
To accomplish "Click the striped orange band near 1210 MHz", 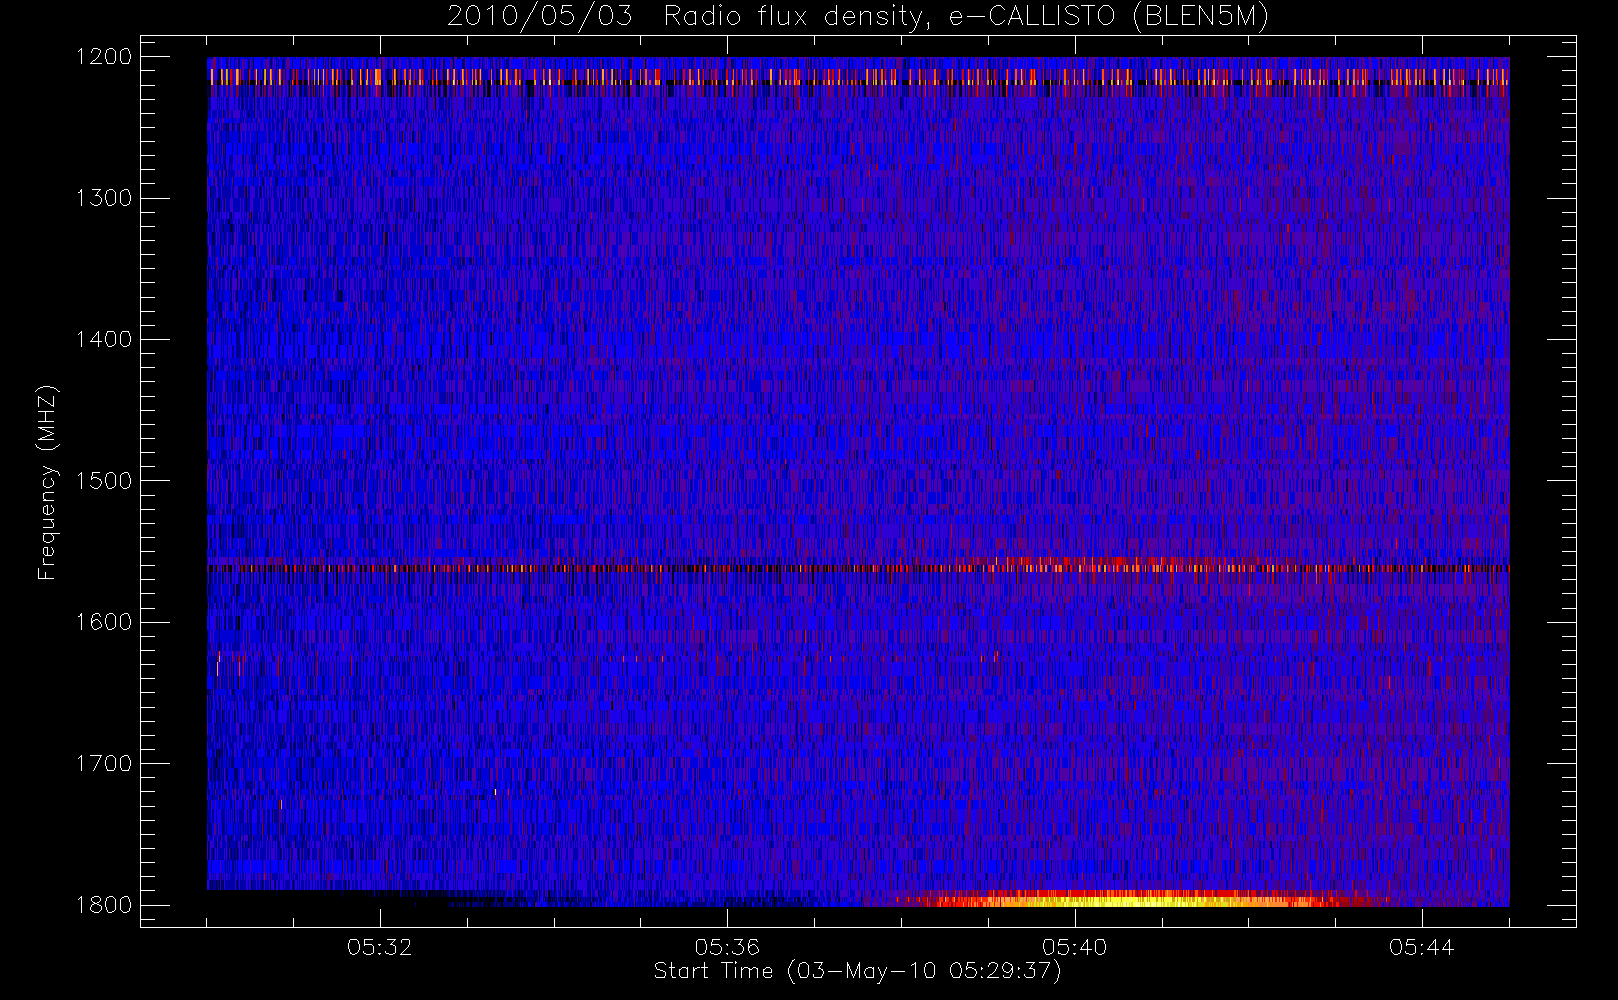I will coord(858,76).
